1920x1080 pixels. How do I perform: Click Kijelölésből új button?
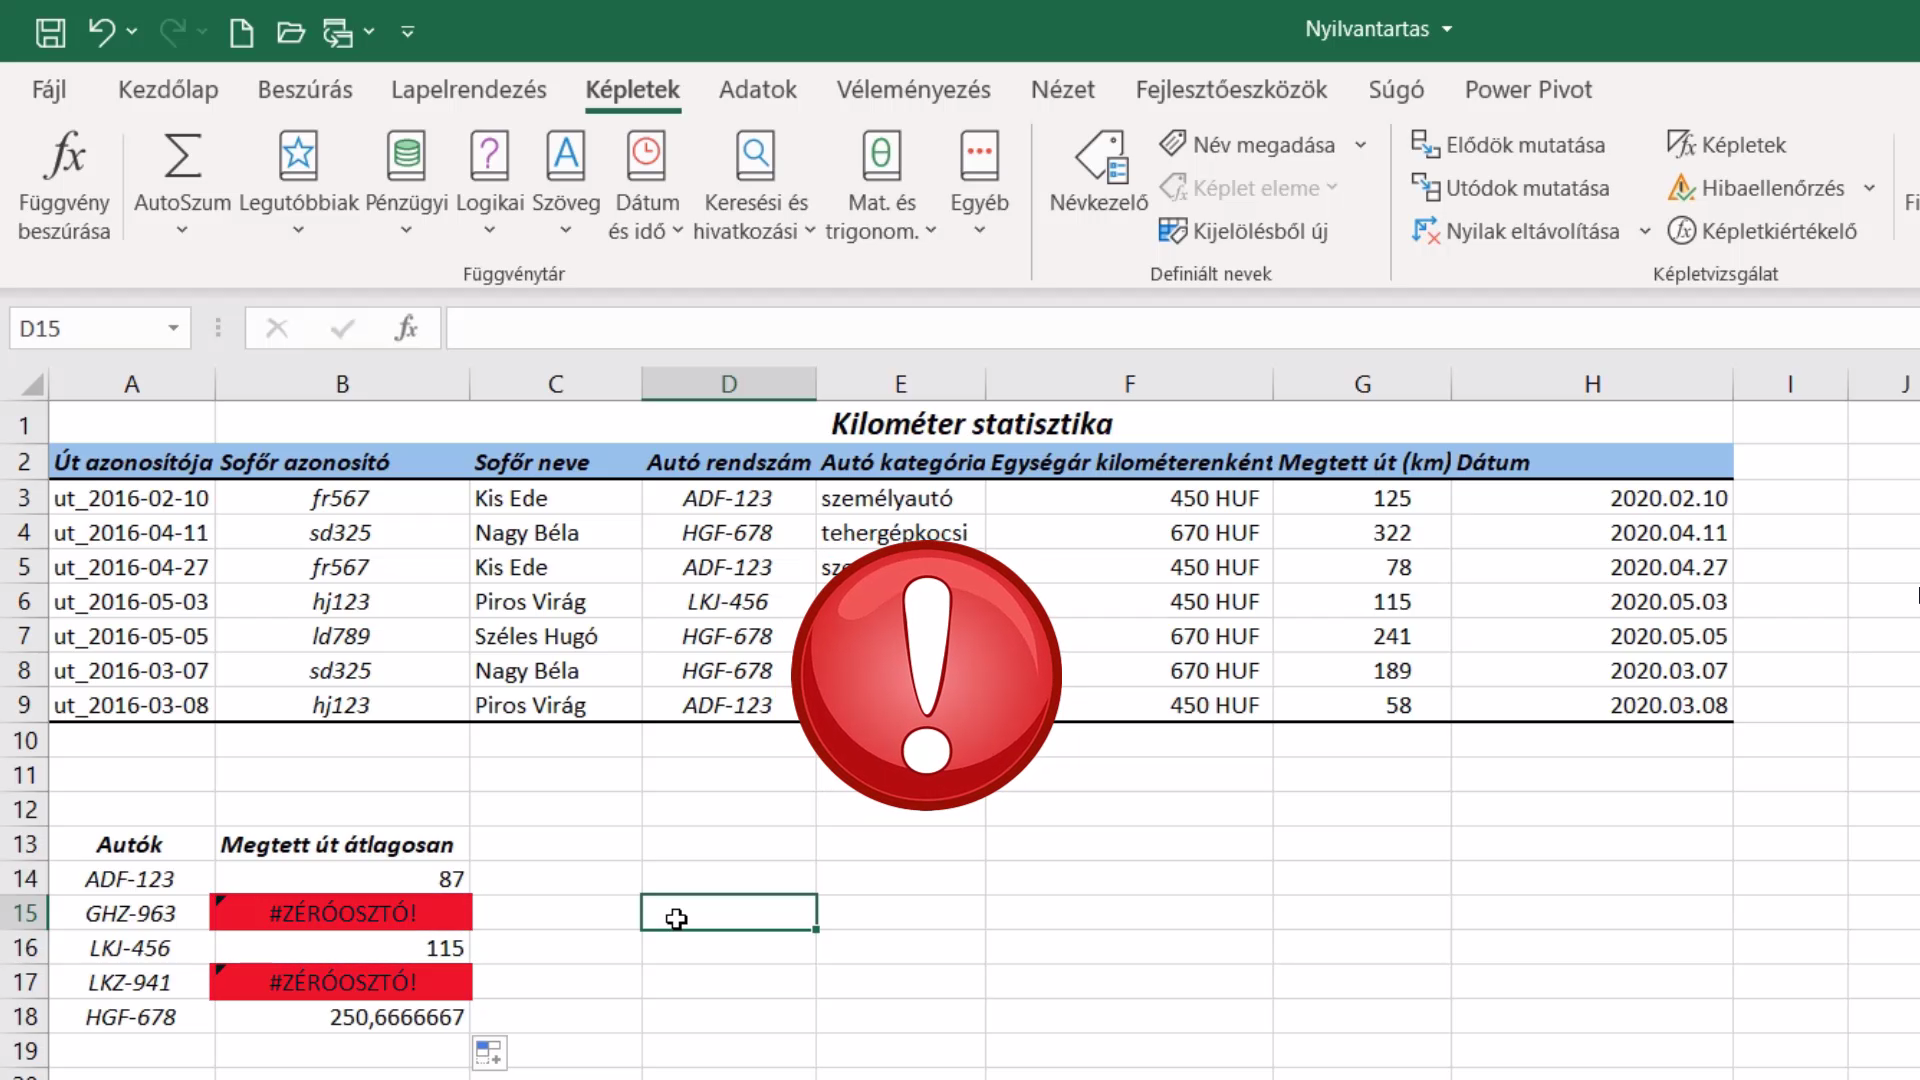click(x=1244, y=231)
